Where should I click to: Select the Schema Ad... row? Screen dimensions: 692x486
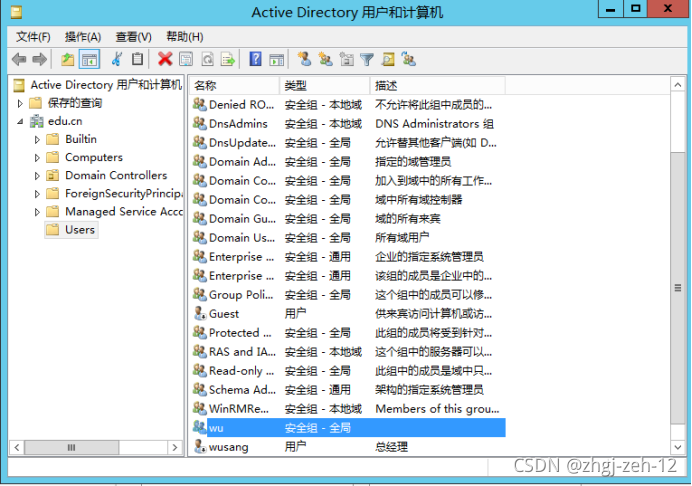click(x=347, y=390)
